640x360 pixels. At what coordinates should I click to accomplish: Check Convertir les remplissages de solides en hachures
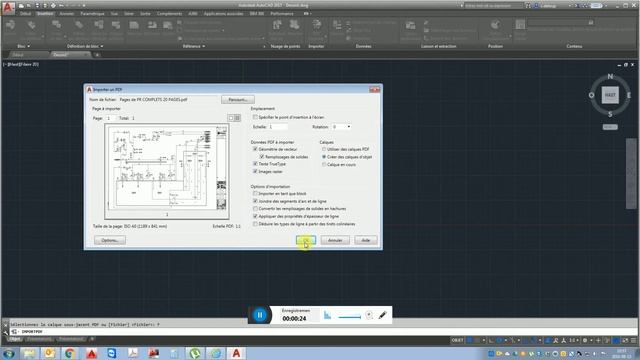point(255,209)
